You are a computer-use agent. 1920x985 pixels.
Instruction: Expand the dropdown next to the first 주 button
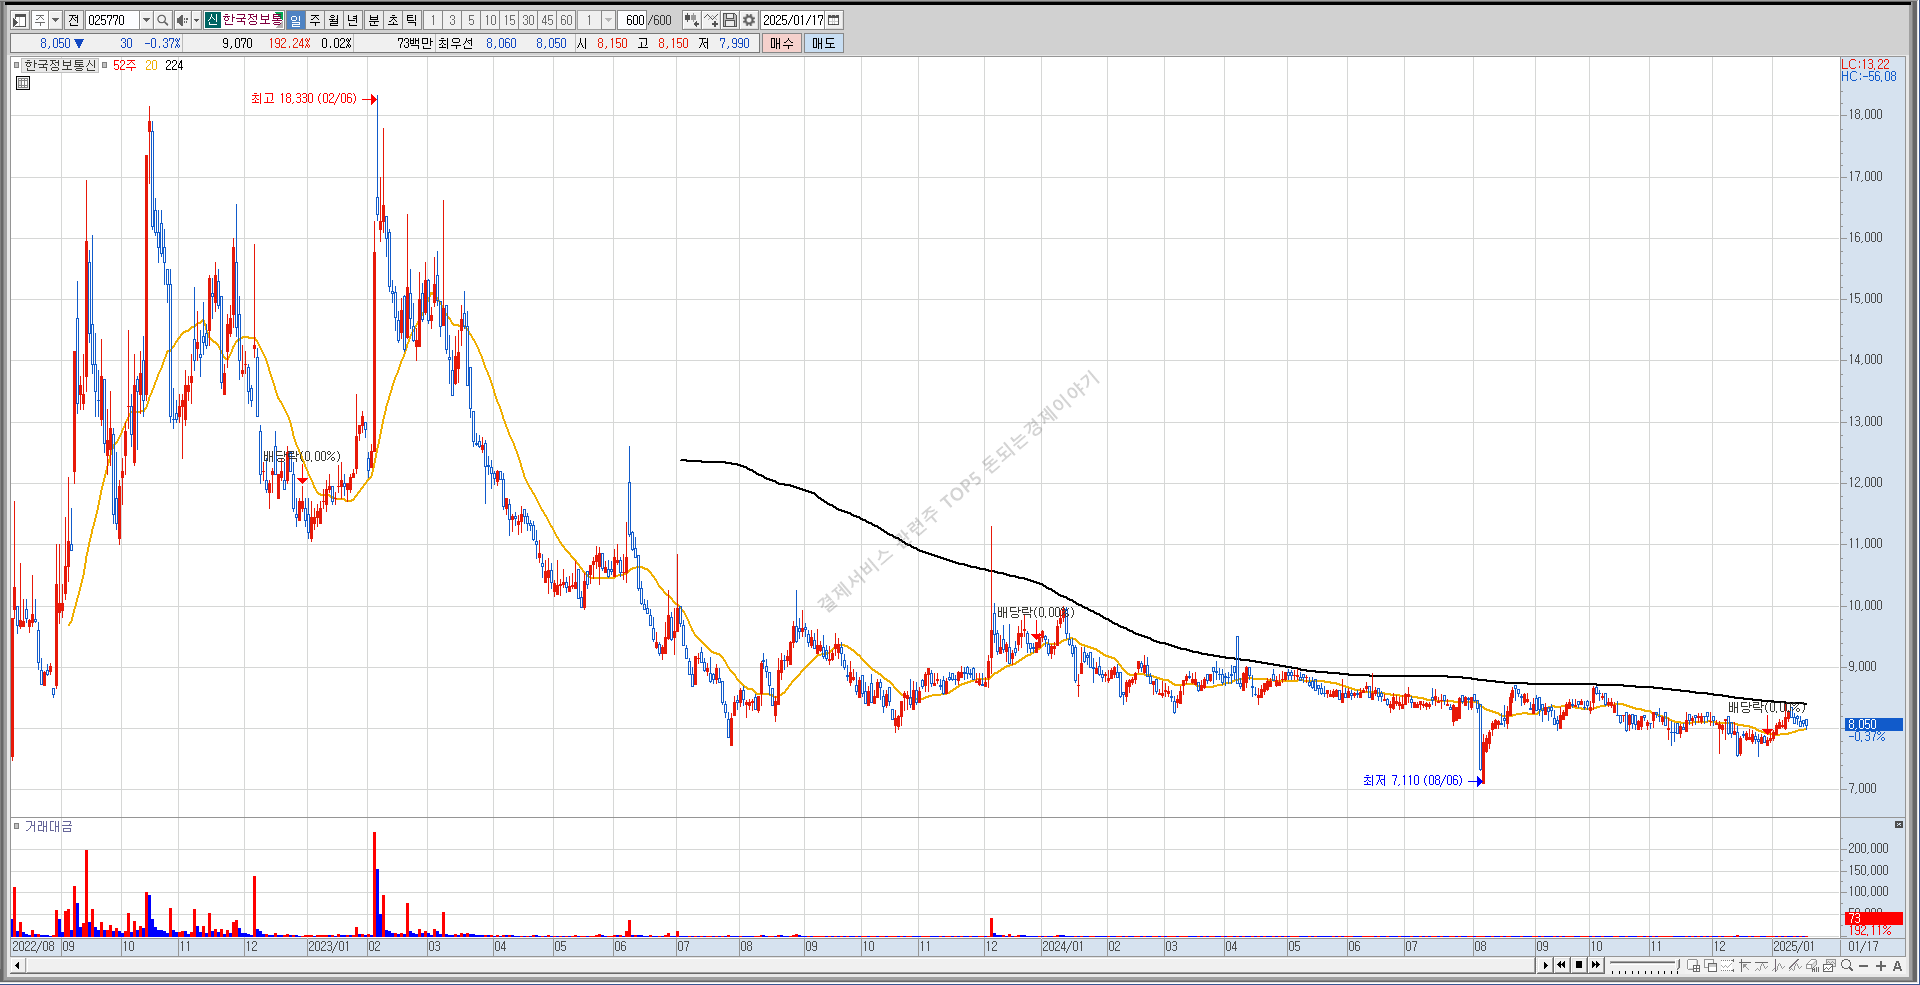[x=55, y=20]
